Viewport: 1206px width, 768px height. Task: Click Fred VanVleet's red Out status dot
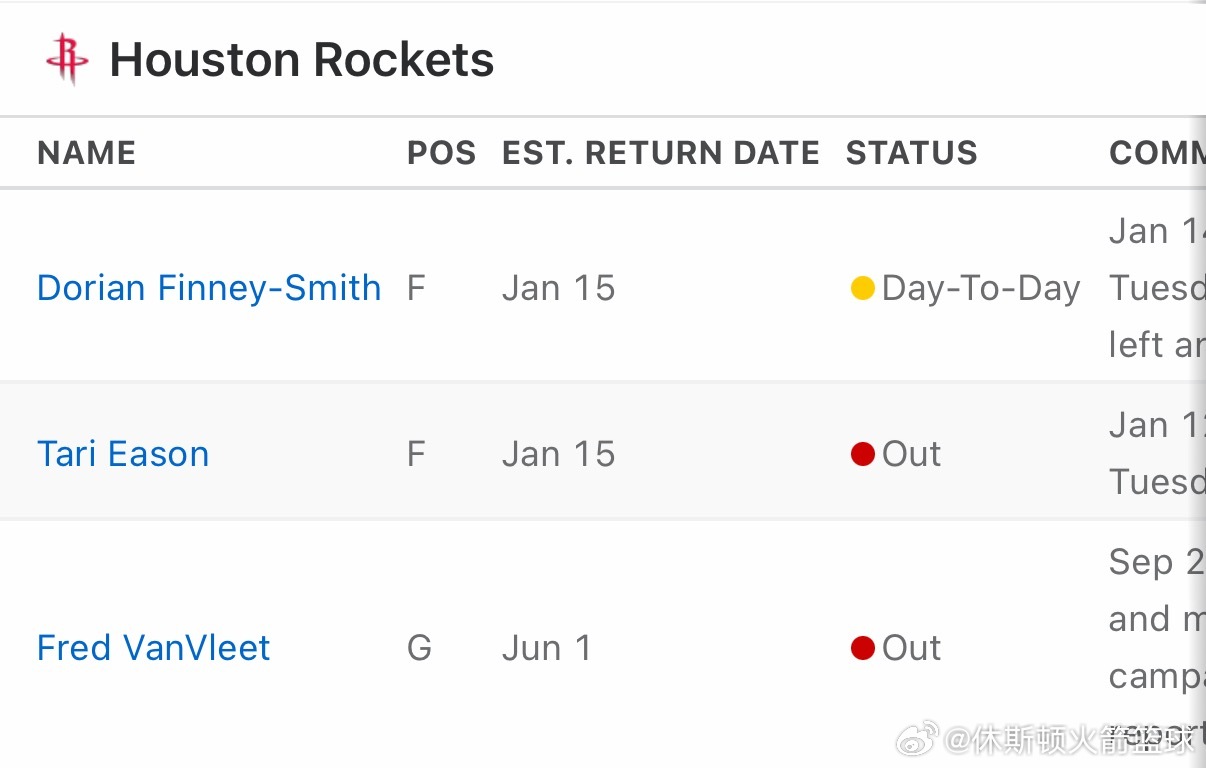(x=862, y=649)
